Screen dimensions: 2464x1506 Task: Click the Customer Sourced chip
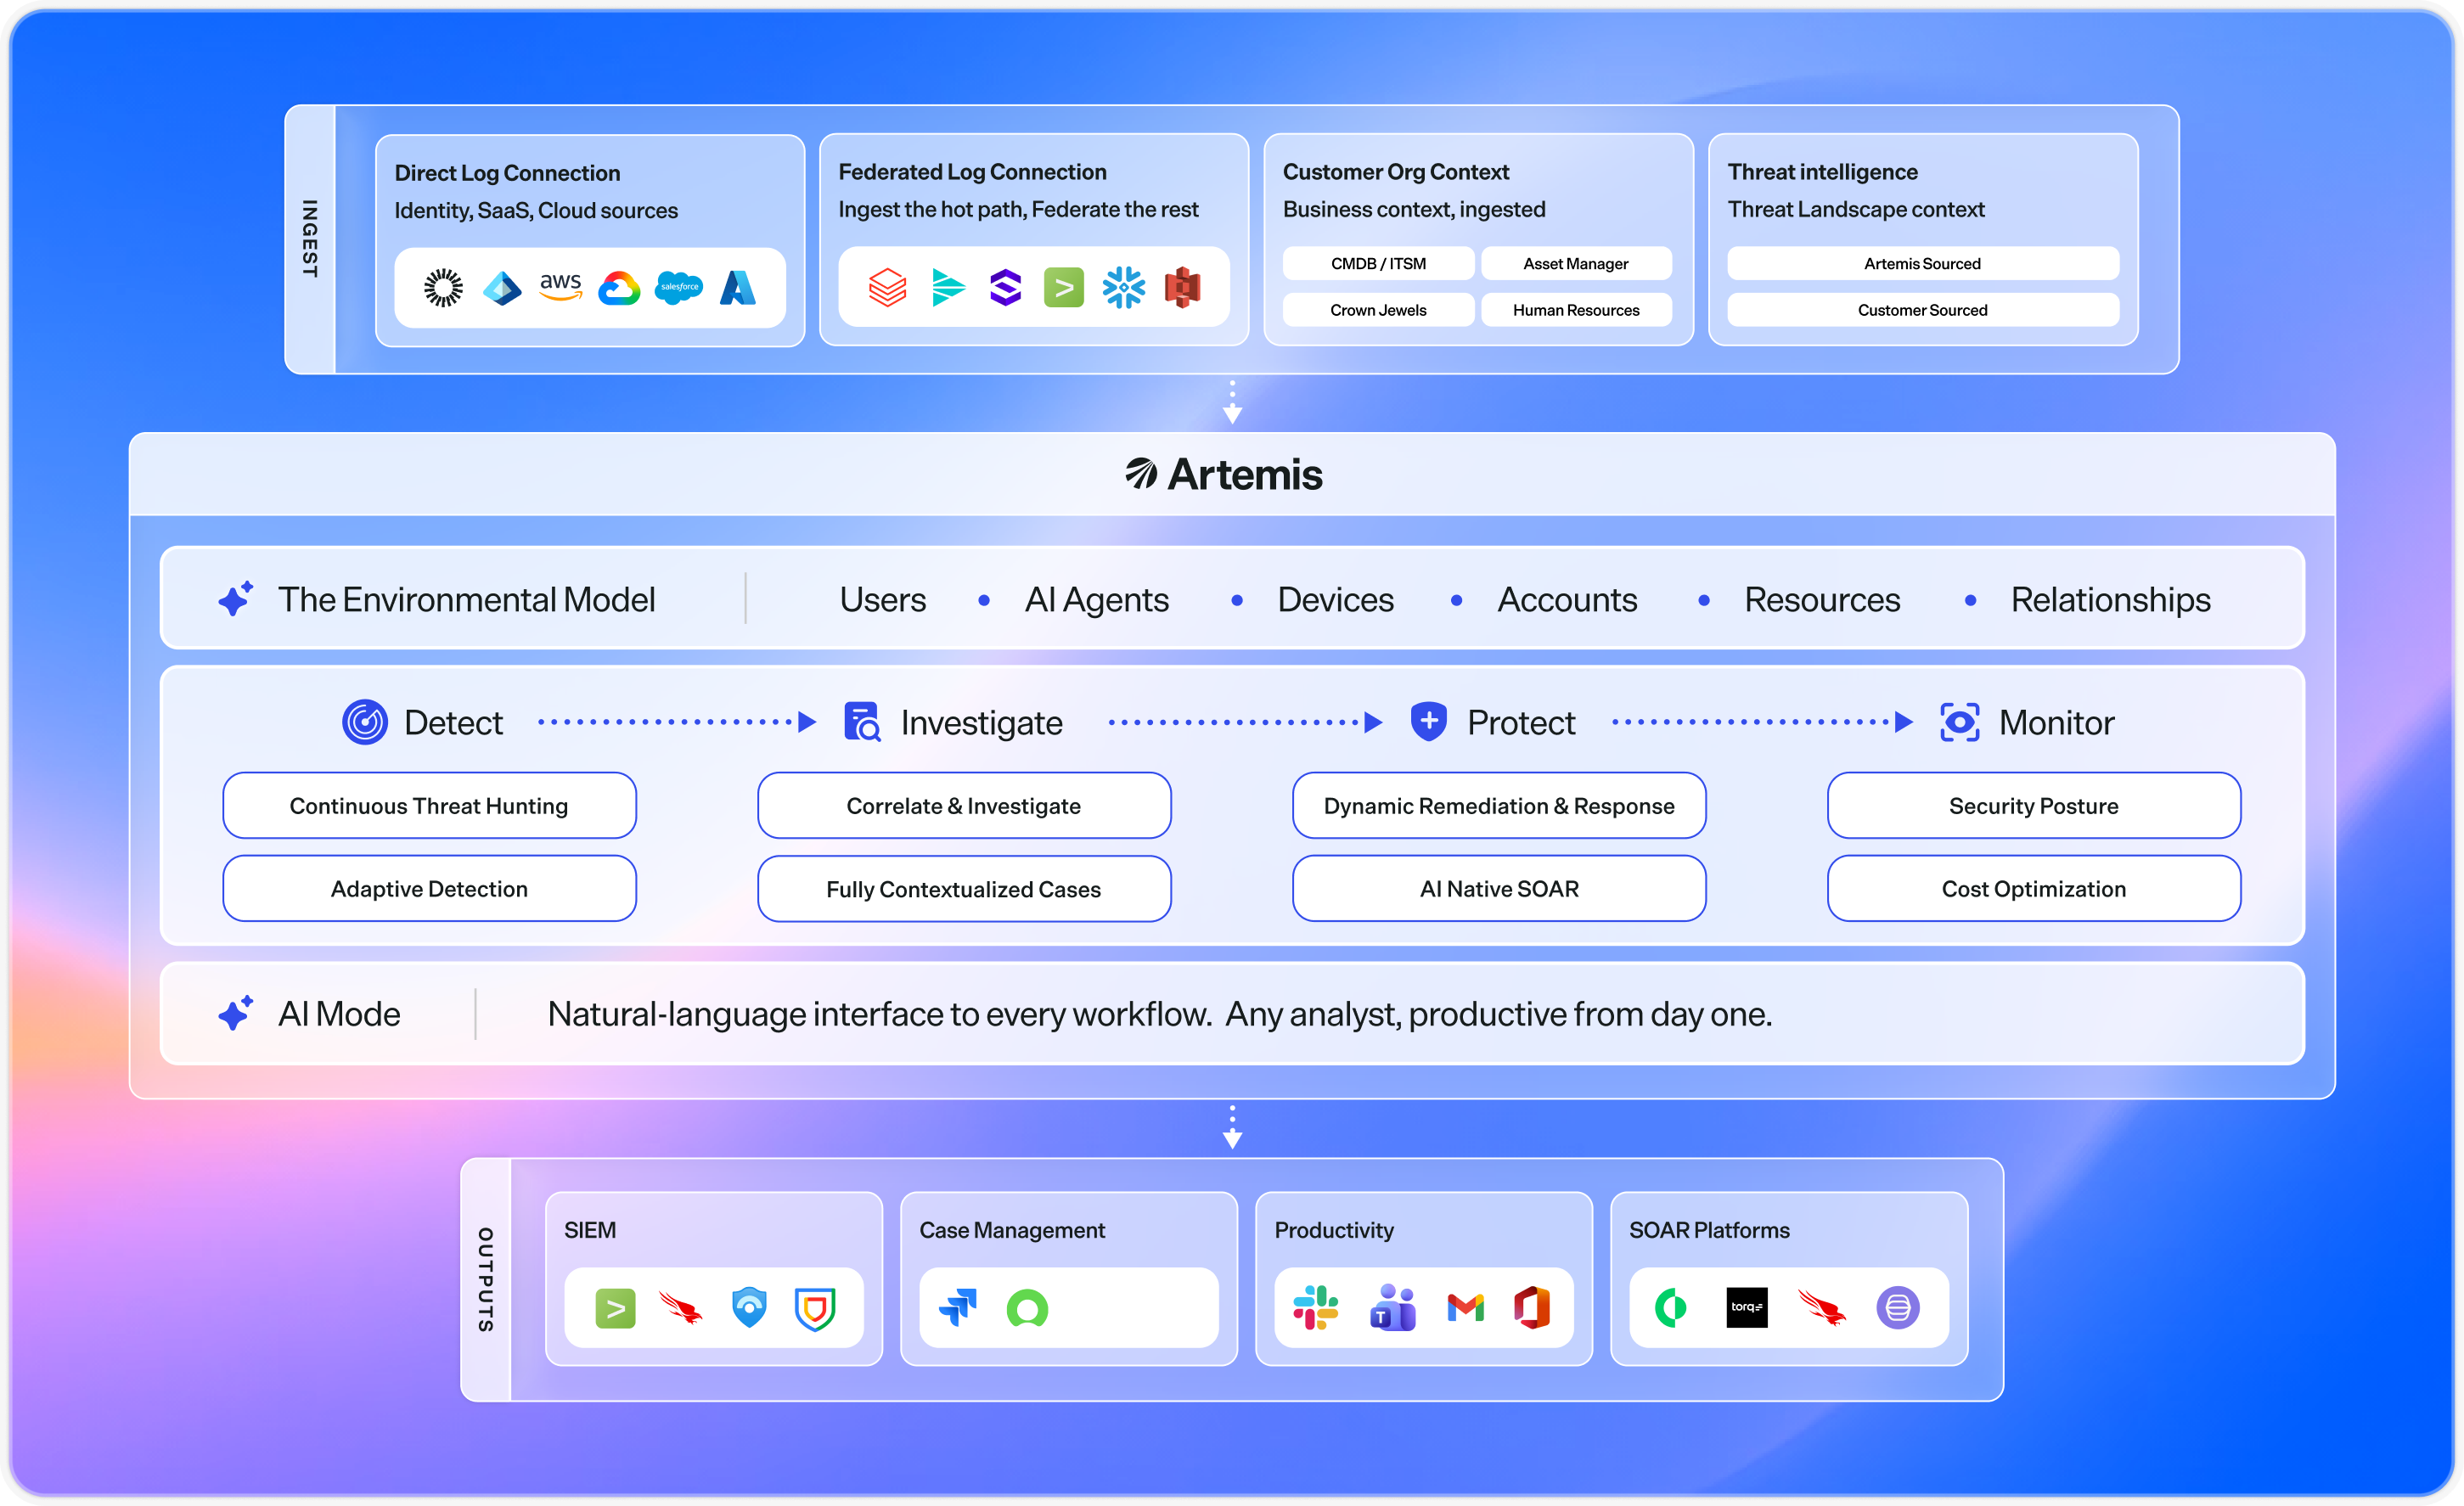coord(1923,310)
